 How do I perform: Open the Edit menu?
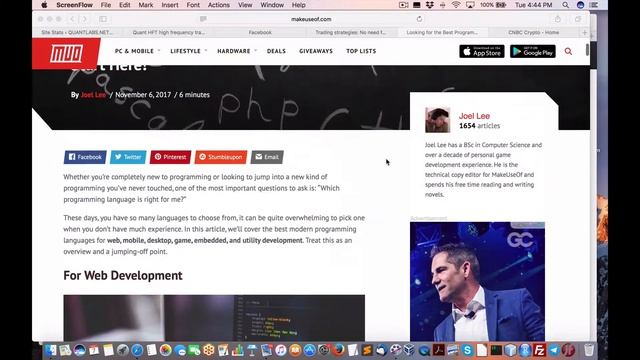coord(124,5)
